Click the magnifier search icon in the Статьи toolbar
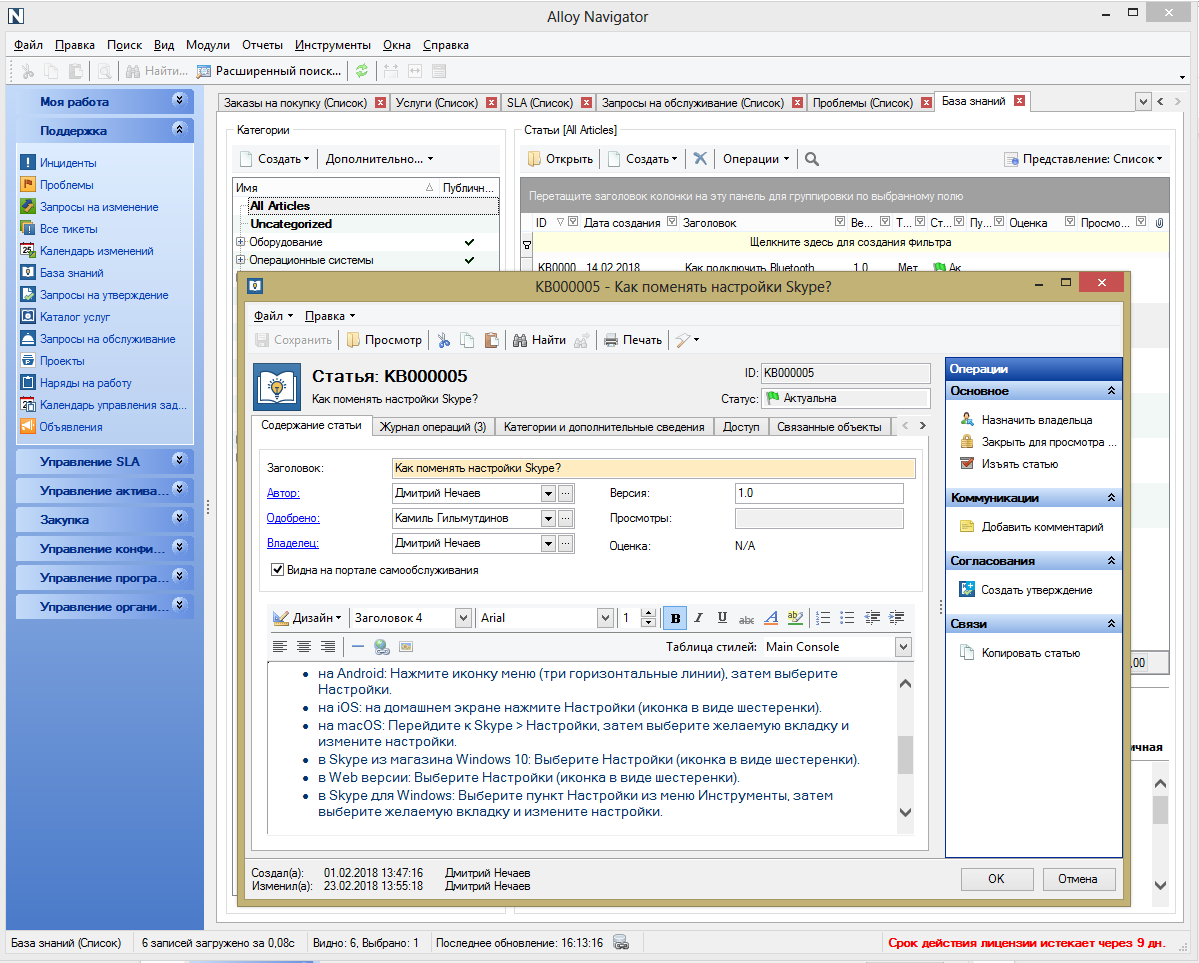Image resolution: width=1199 pixels, height=963 pixels. [x=812, y=159]
